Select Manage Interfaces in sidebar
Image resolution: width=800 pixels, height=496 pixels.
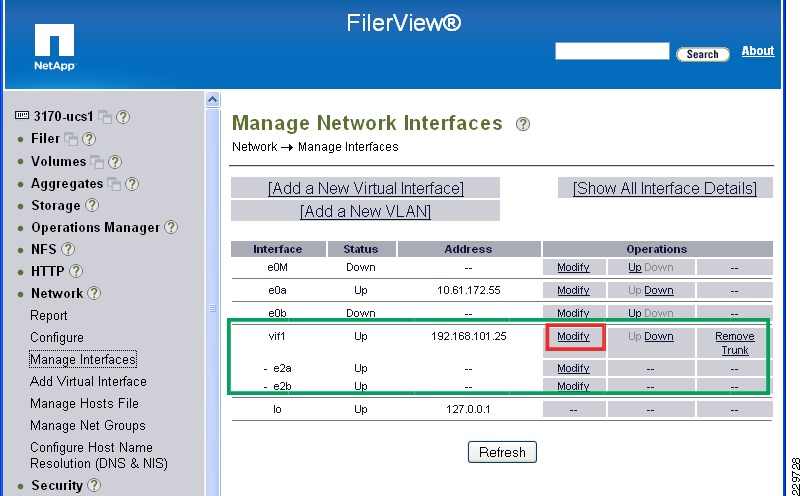(x=83, y=359)
